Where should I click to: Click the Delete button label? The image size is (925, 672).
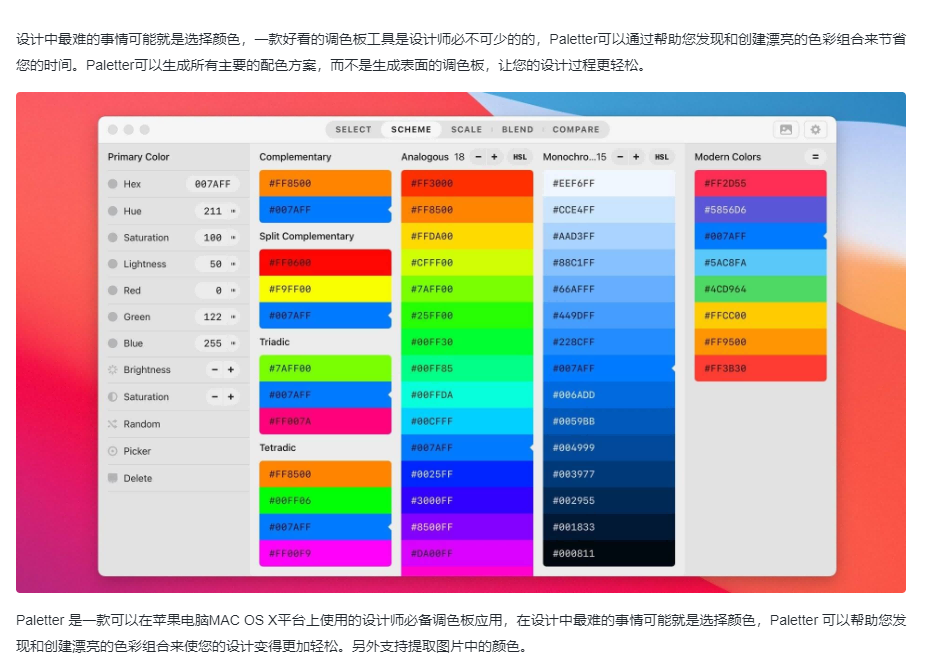137,478
